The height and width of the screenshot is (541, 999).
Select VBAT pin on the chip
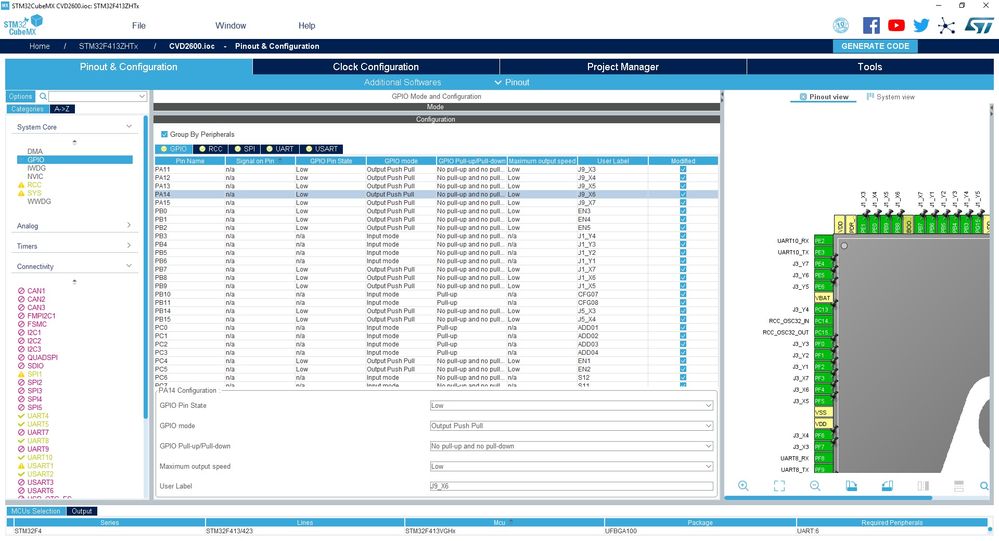coord(823,298)
